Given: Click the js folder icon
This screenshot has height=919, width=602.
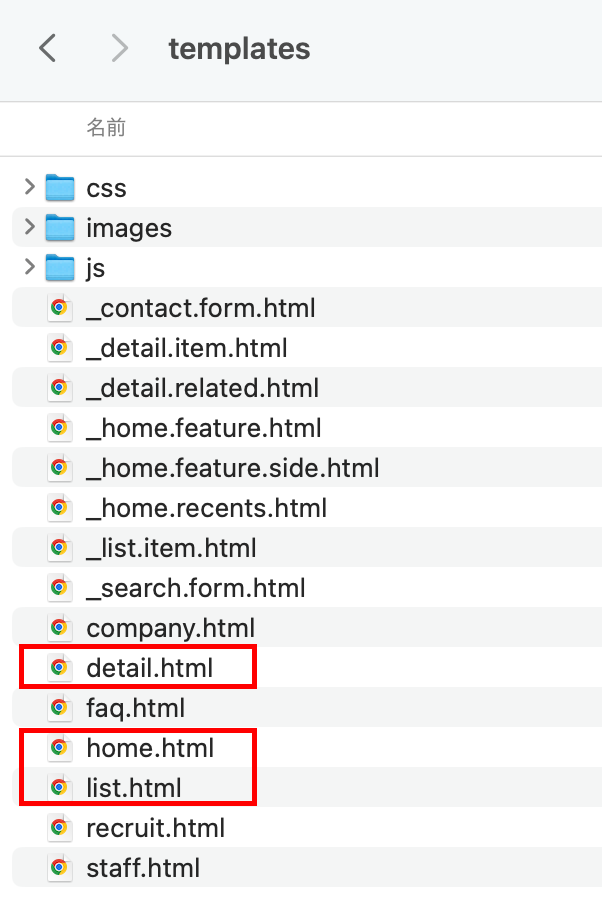Looking at the screenshot, I should [60, 268].
